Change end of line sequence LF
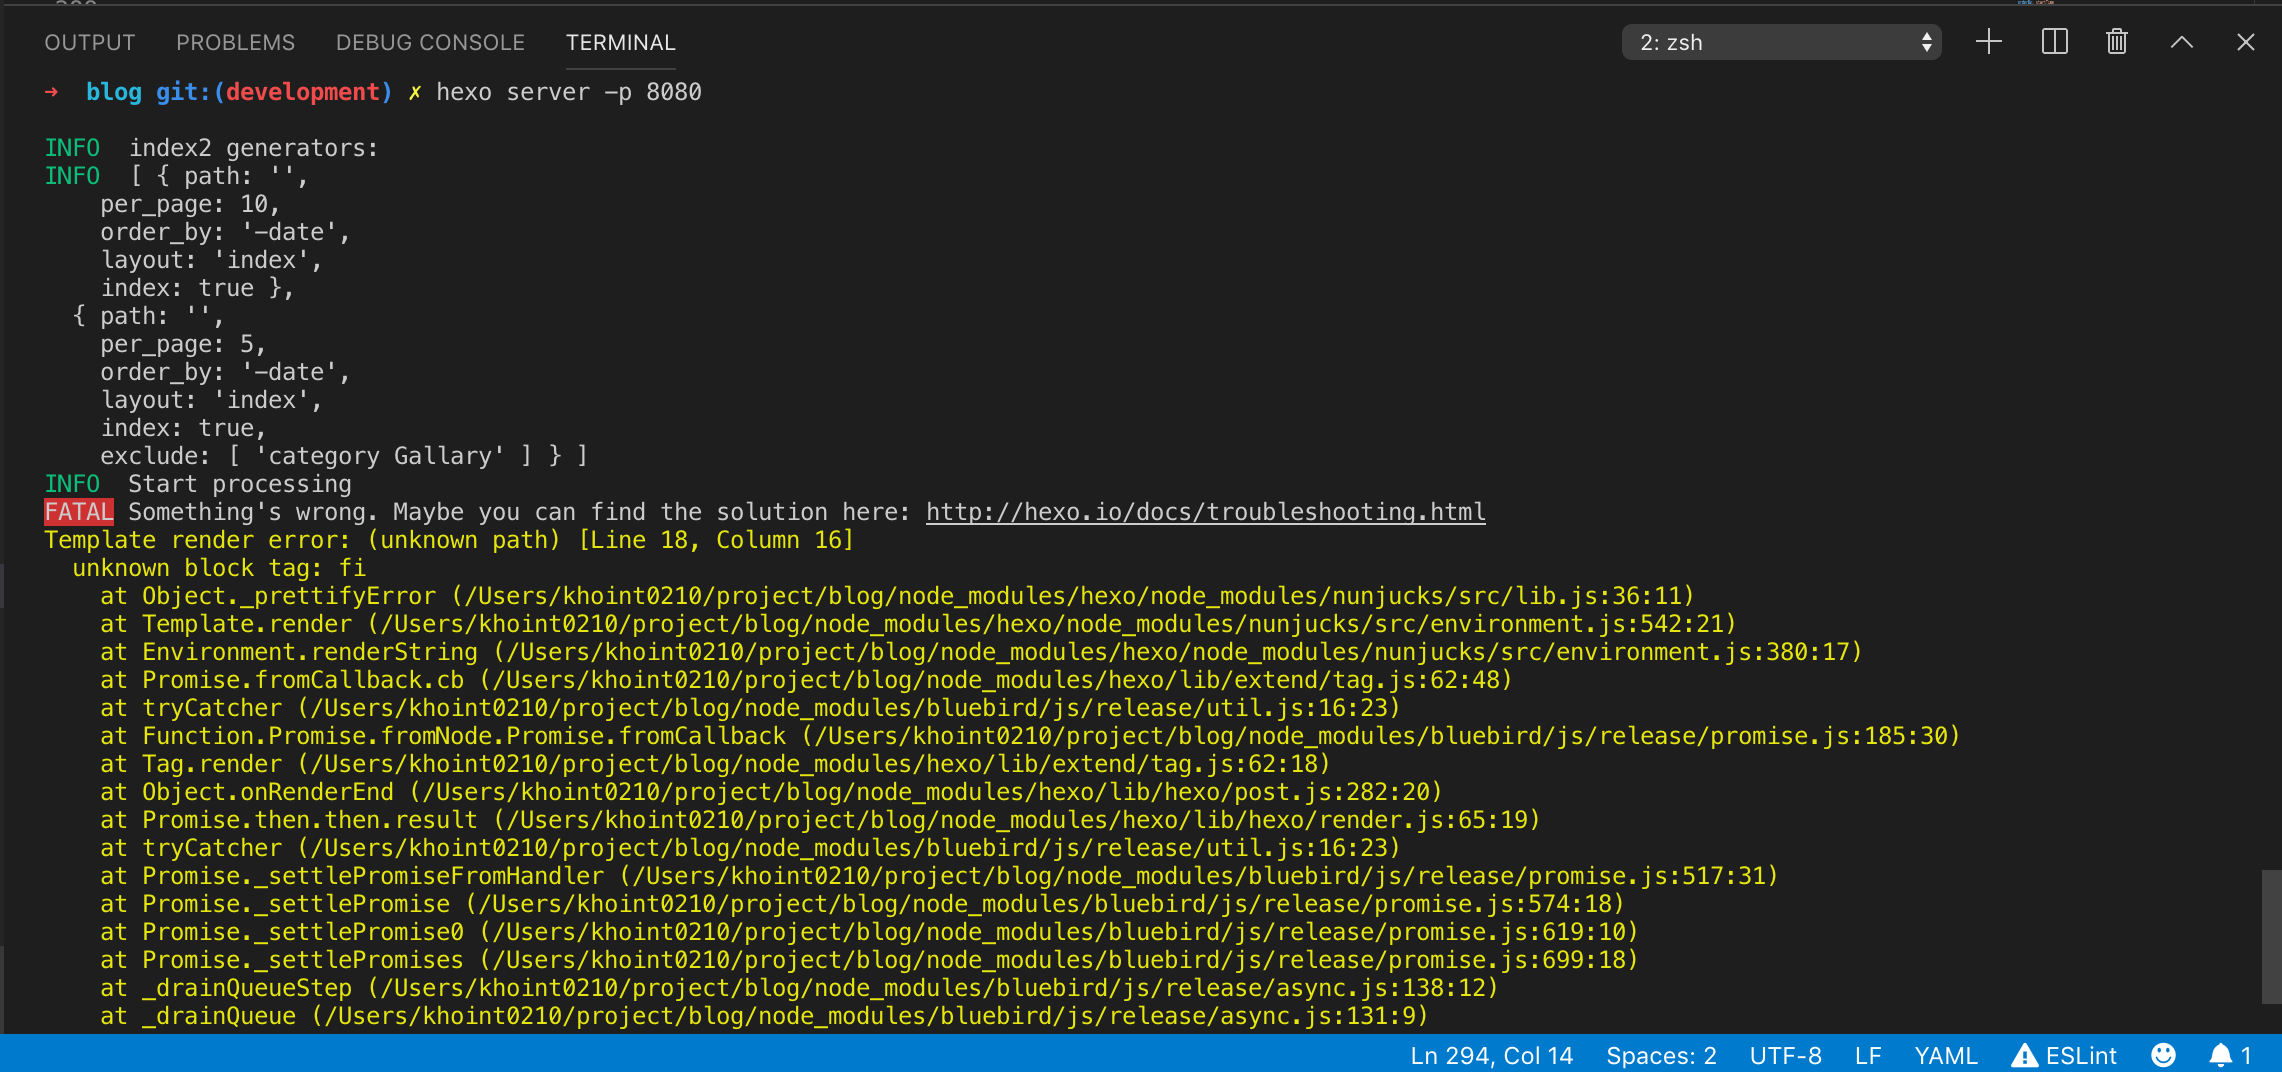 (1868, 1056)
